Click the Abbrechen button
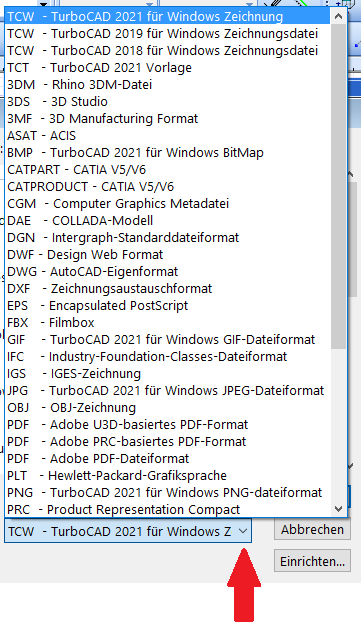361x629 pixels. pyautogui.click(x=312, y=530)
